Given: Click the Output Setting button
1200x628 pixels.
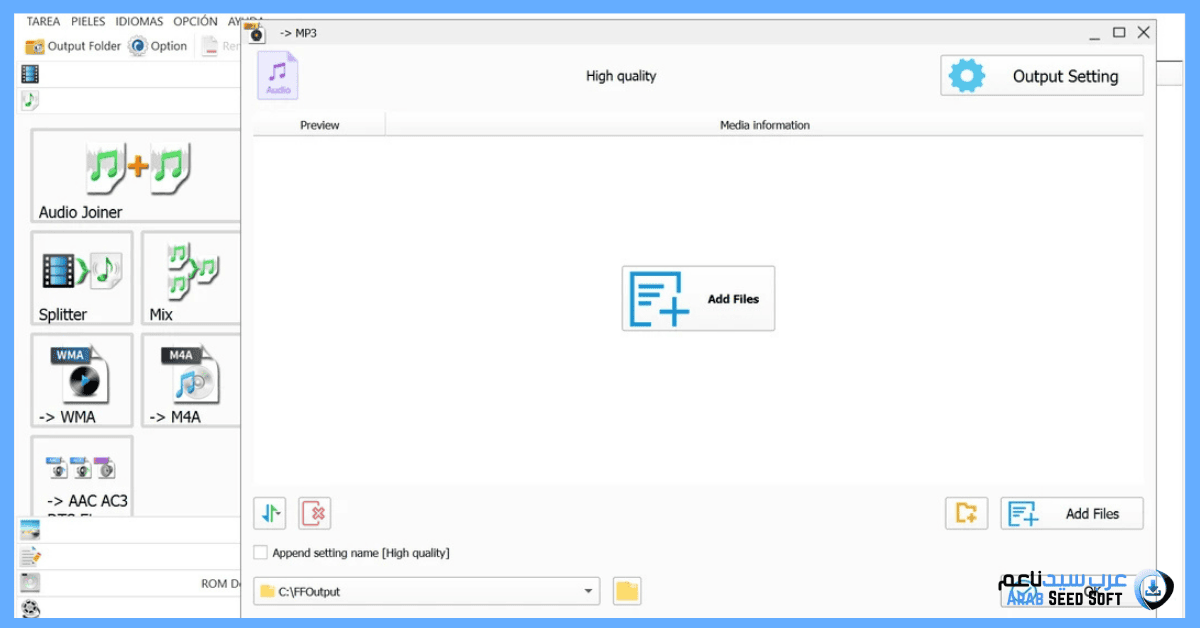Looking at the screenshot, I should (x=1041, y=76).
